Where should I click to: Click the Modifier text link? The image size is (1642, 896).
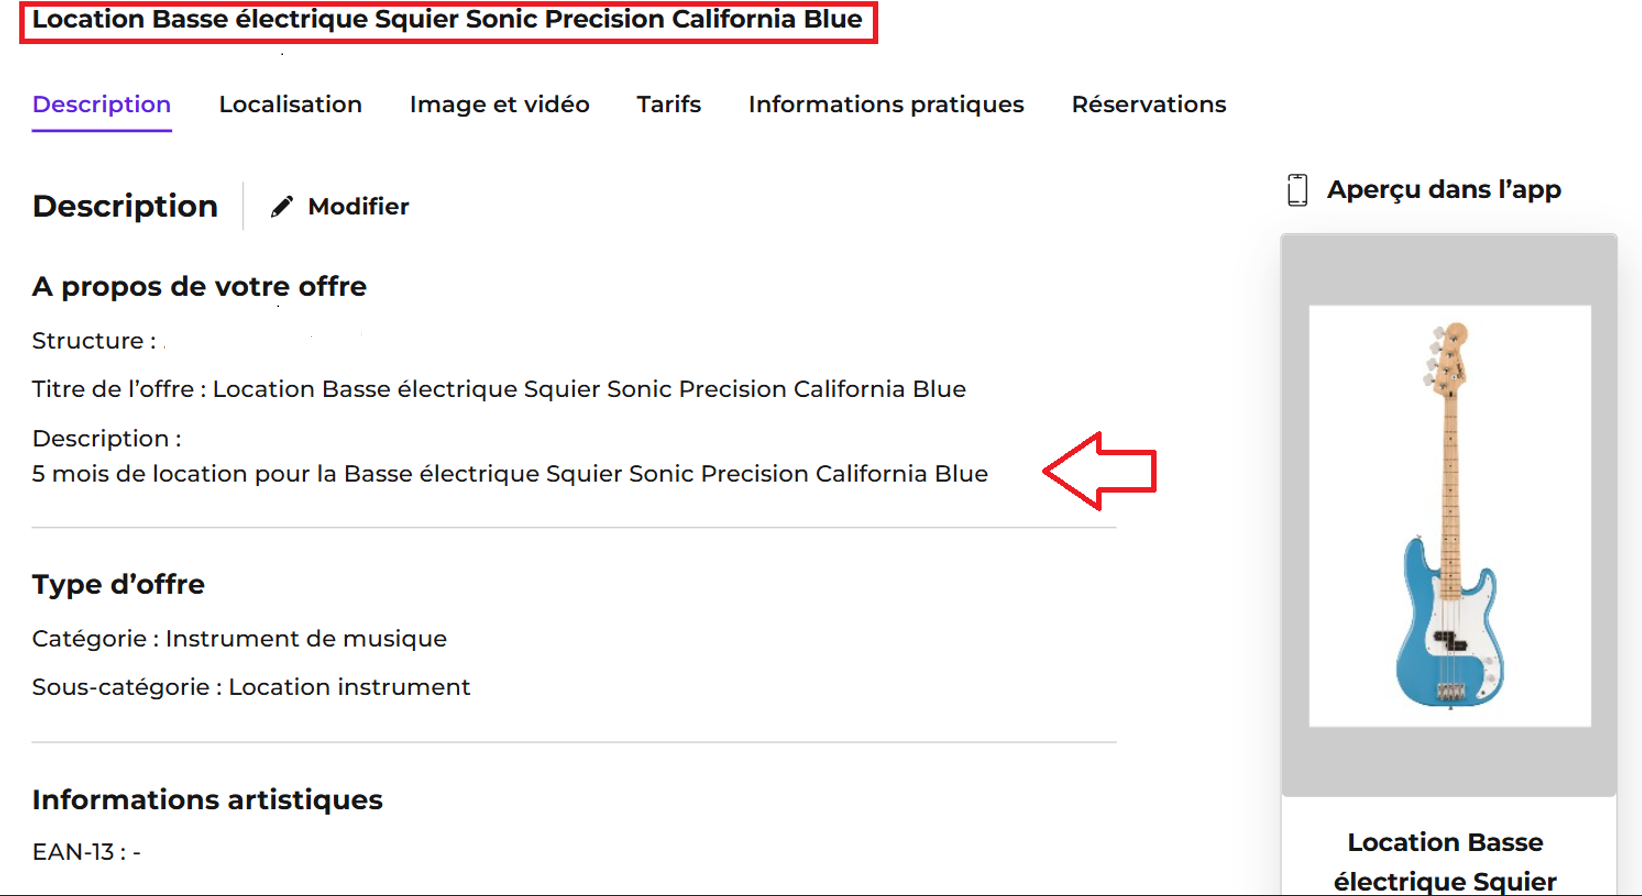click(x=358, y=206)
